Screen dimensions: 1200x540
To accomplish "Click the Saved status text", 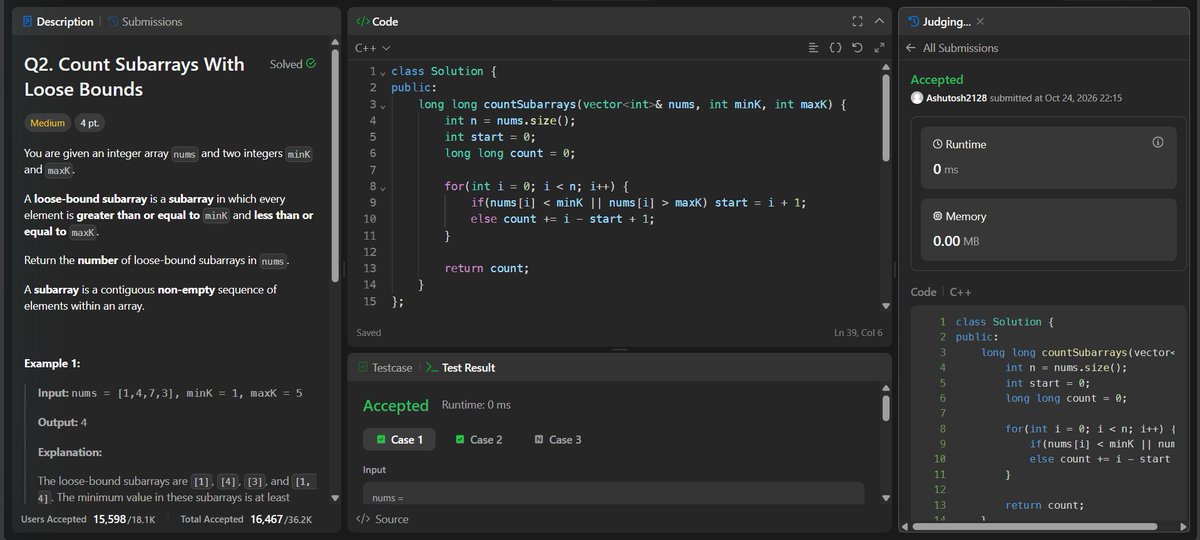I will coord(368,332).
